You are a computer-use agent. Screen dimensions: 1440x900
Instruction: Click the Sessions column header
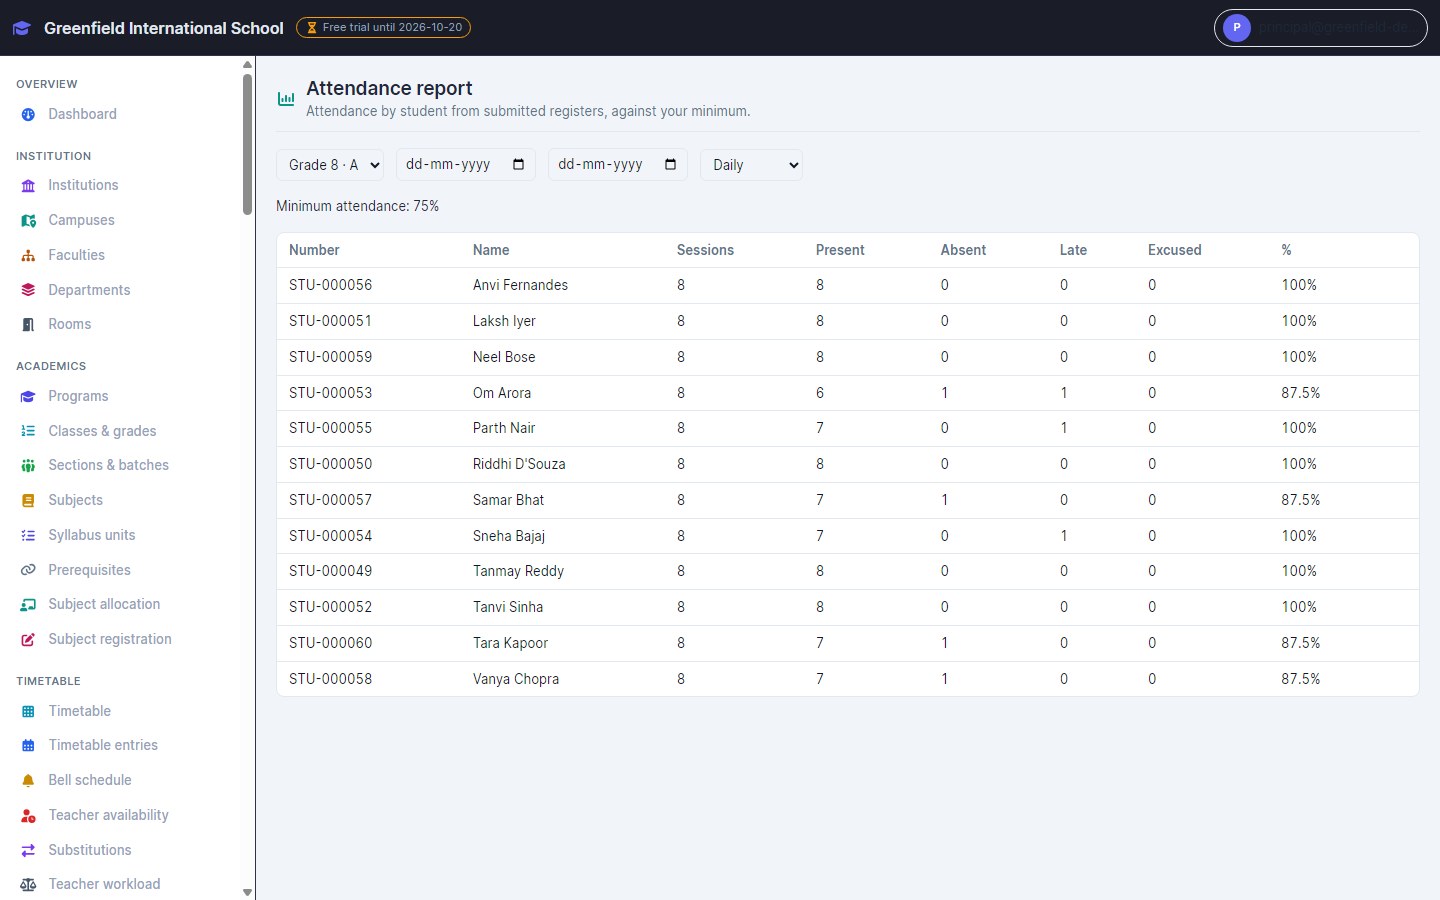click(x=705, y=250)
